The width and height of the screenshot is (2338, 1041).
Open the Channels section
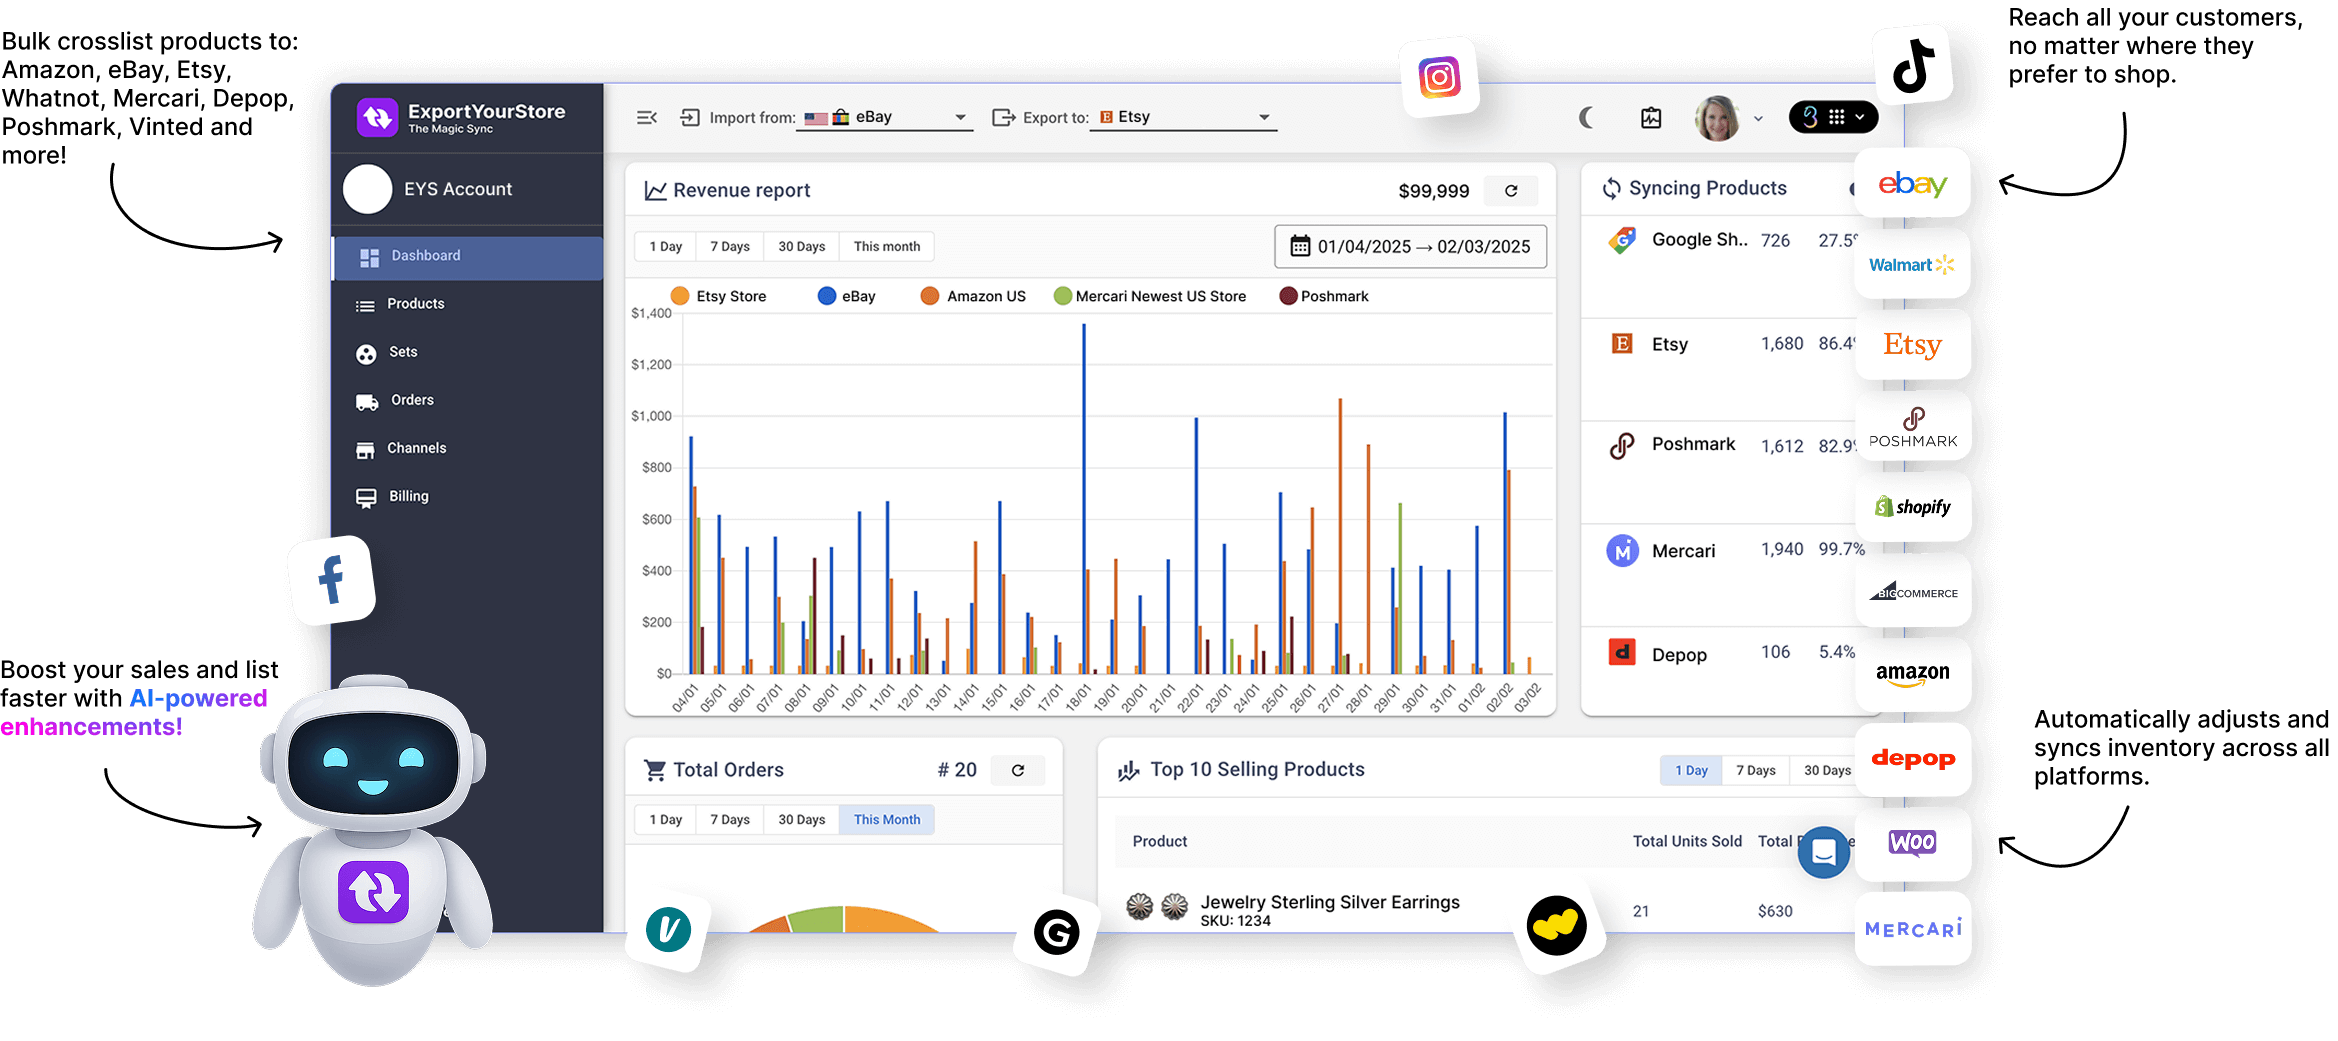pyautogui.click(x=416, y=448)
